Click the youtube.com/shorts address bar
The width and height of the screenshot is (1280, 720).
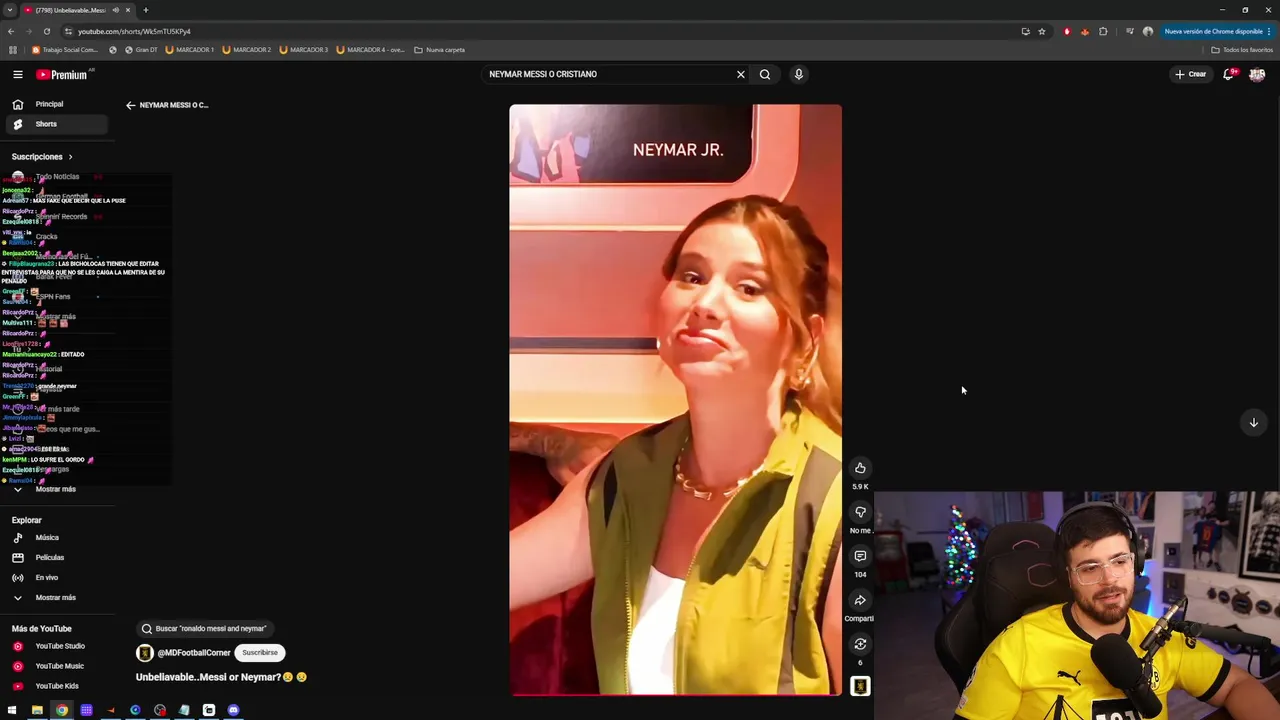pyautogui.click(x=540, y=31)
